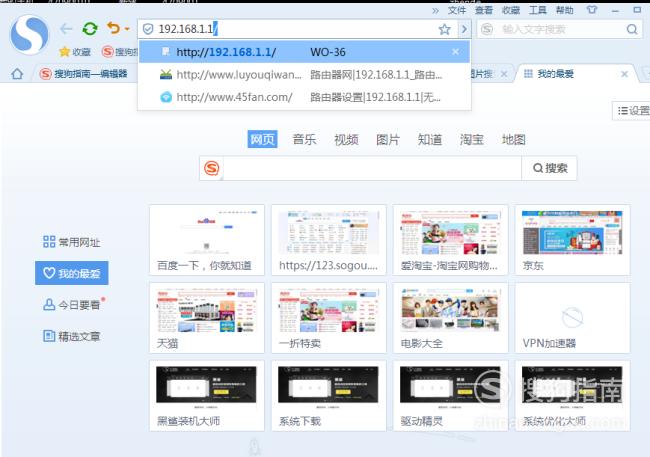This screenshot has height=457, width=650.
Task: Click the home icon on the tab bar
Action: pos(17,74)
